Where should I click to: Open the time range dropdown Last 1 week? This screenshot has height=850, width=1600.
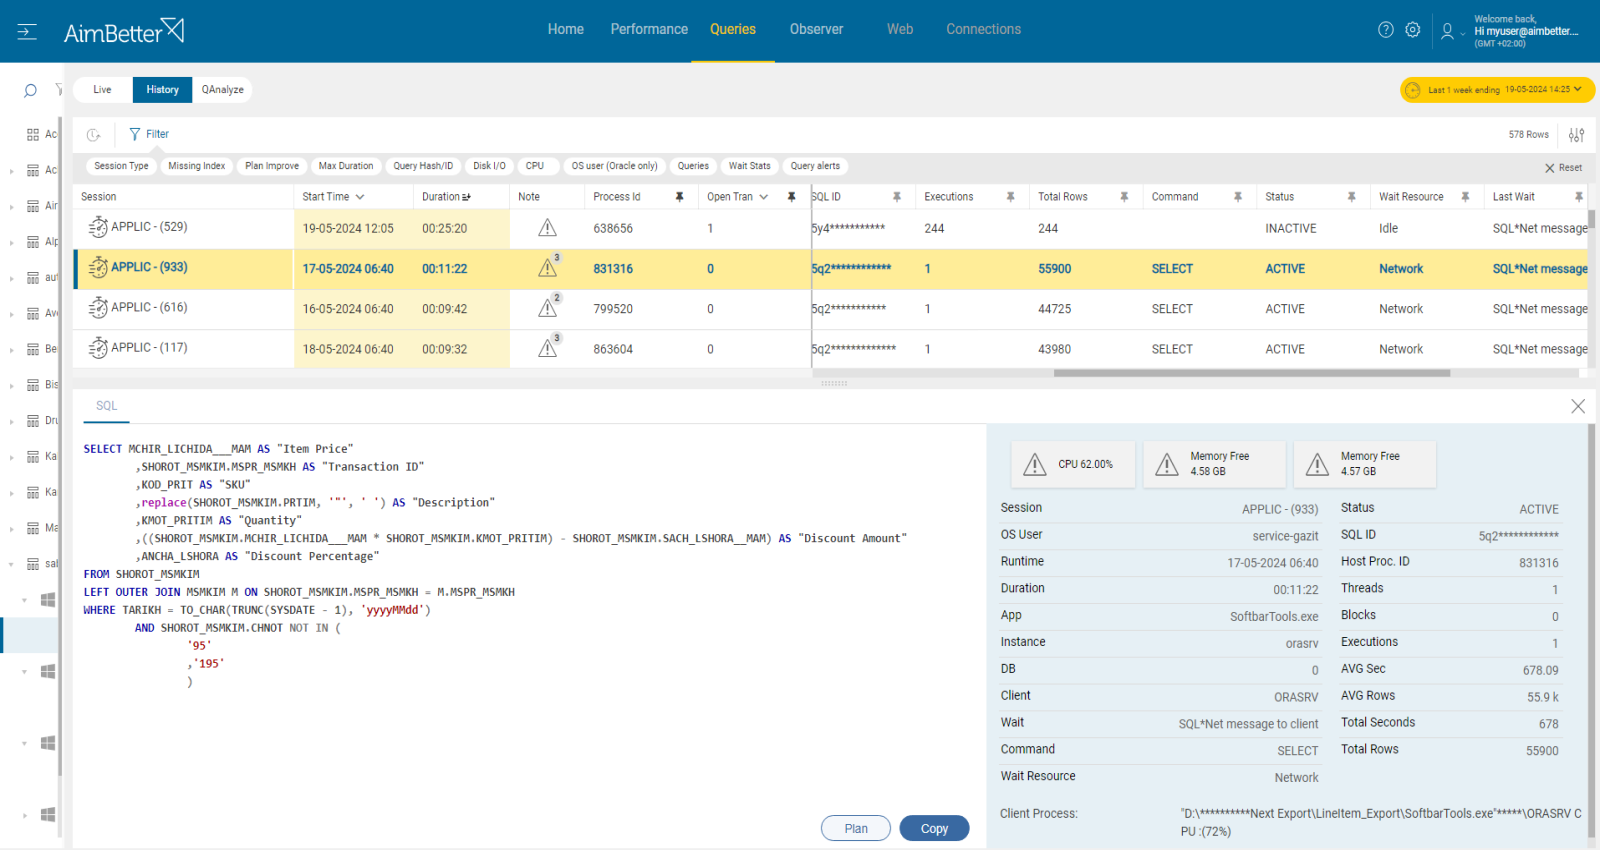point(1497,90)
